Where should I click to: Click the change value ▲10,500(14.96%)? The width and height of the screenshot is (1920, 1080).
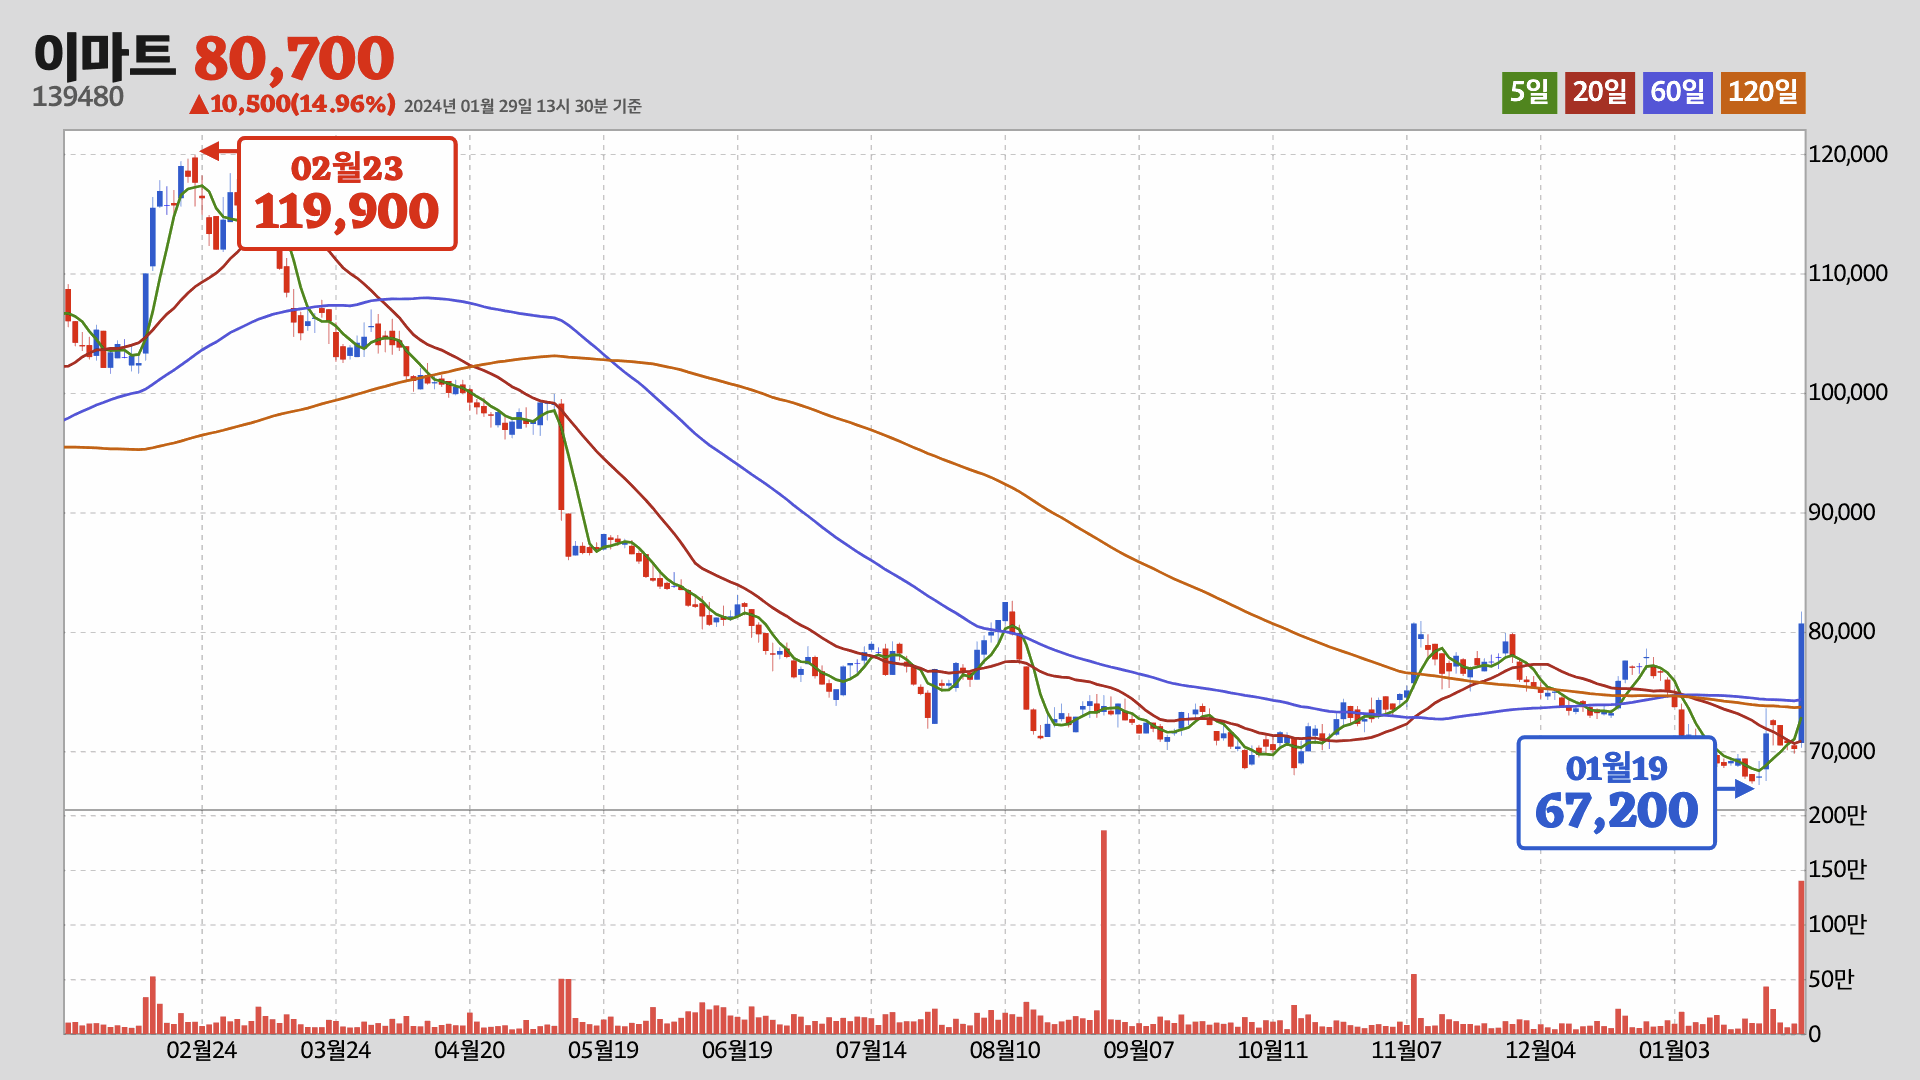pos(292,104)
